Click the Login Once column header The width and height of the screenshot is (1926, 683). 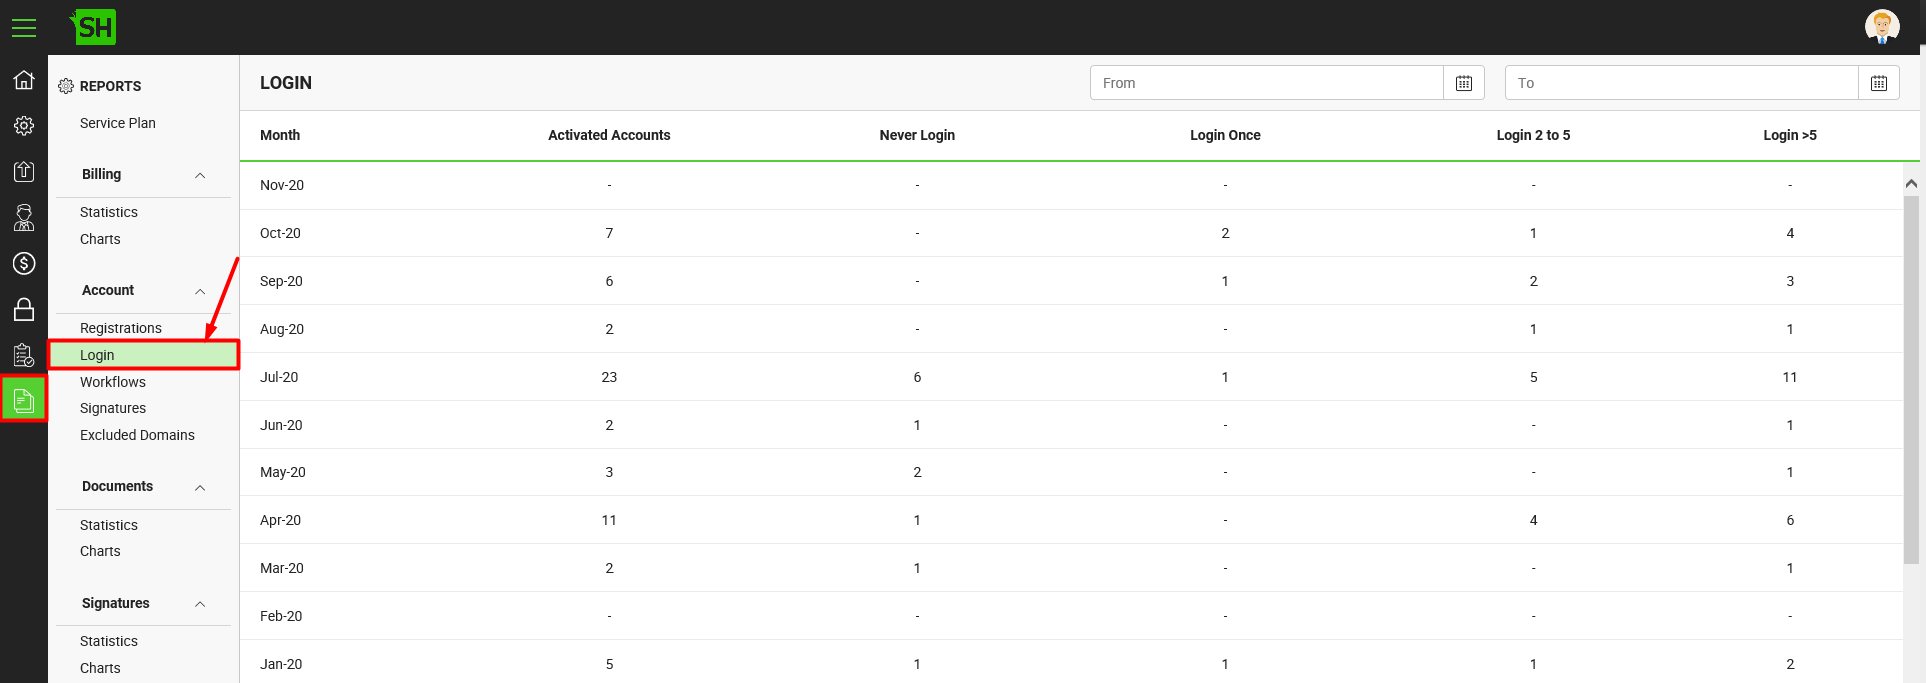tap(1225, 135)
